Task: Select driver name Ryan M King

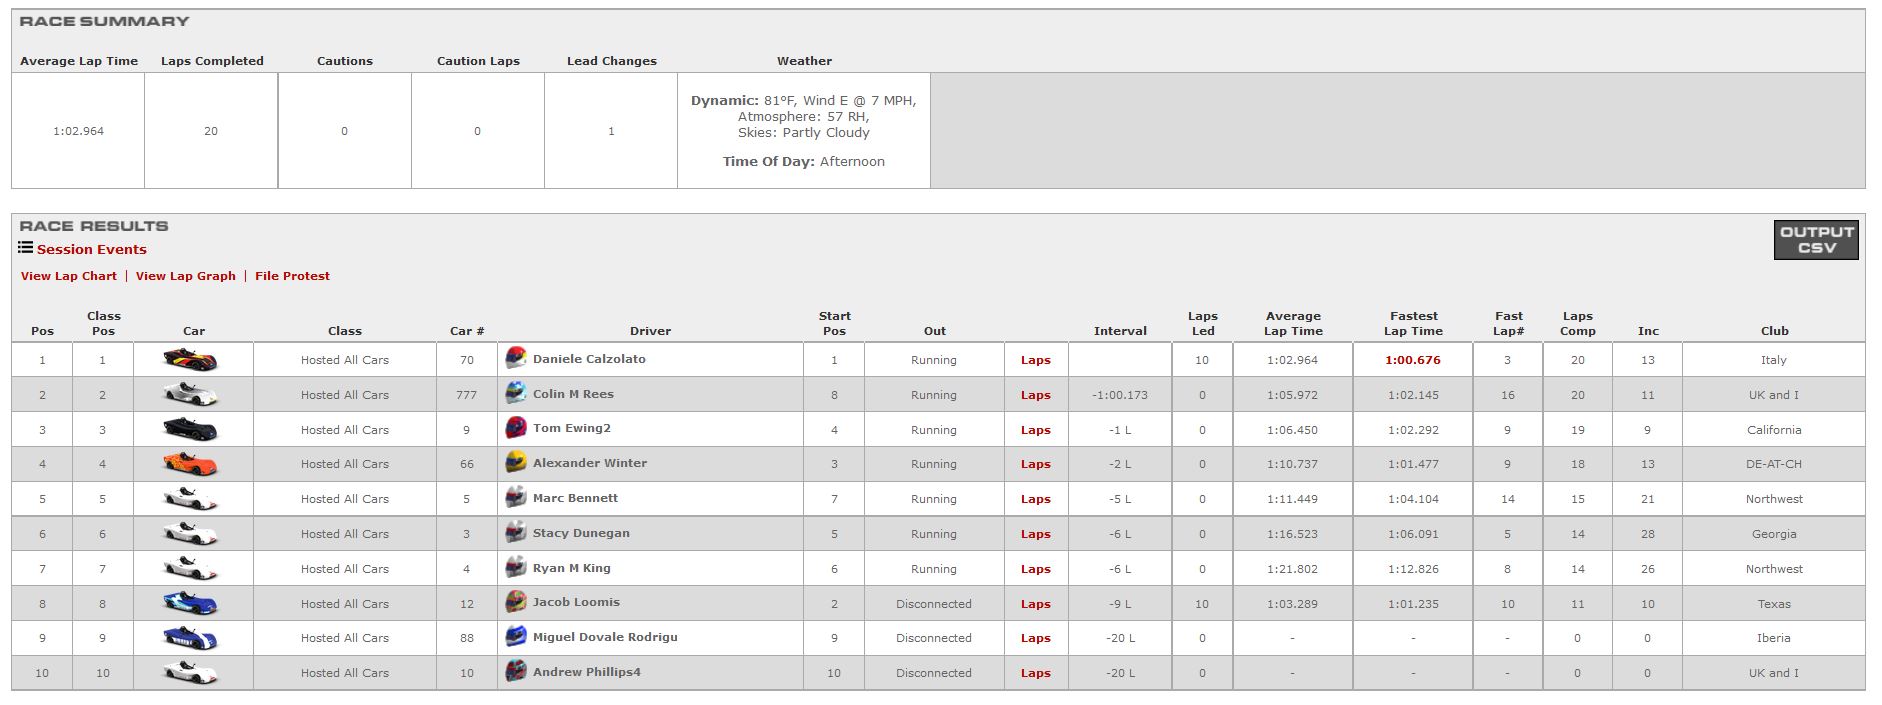Action: 571,568
